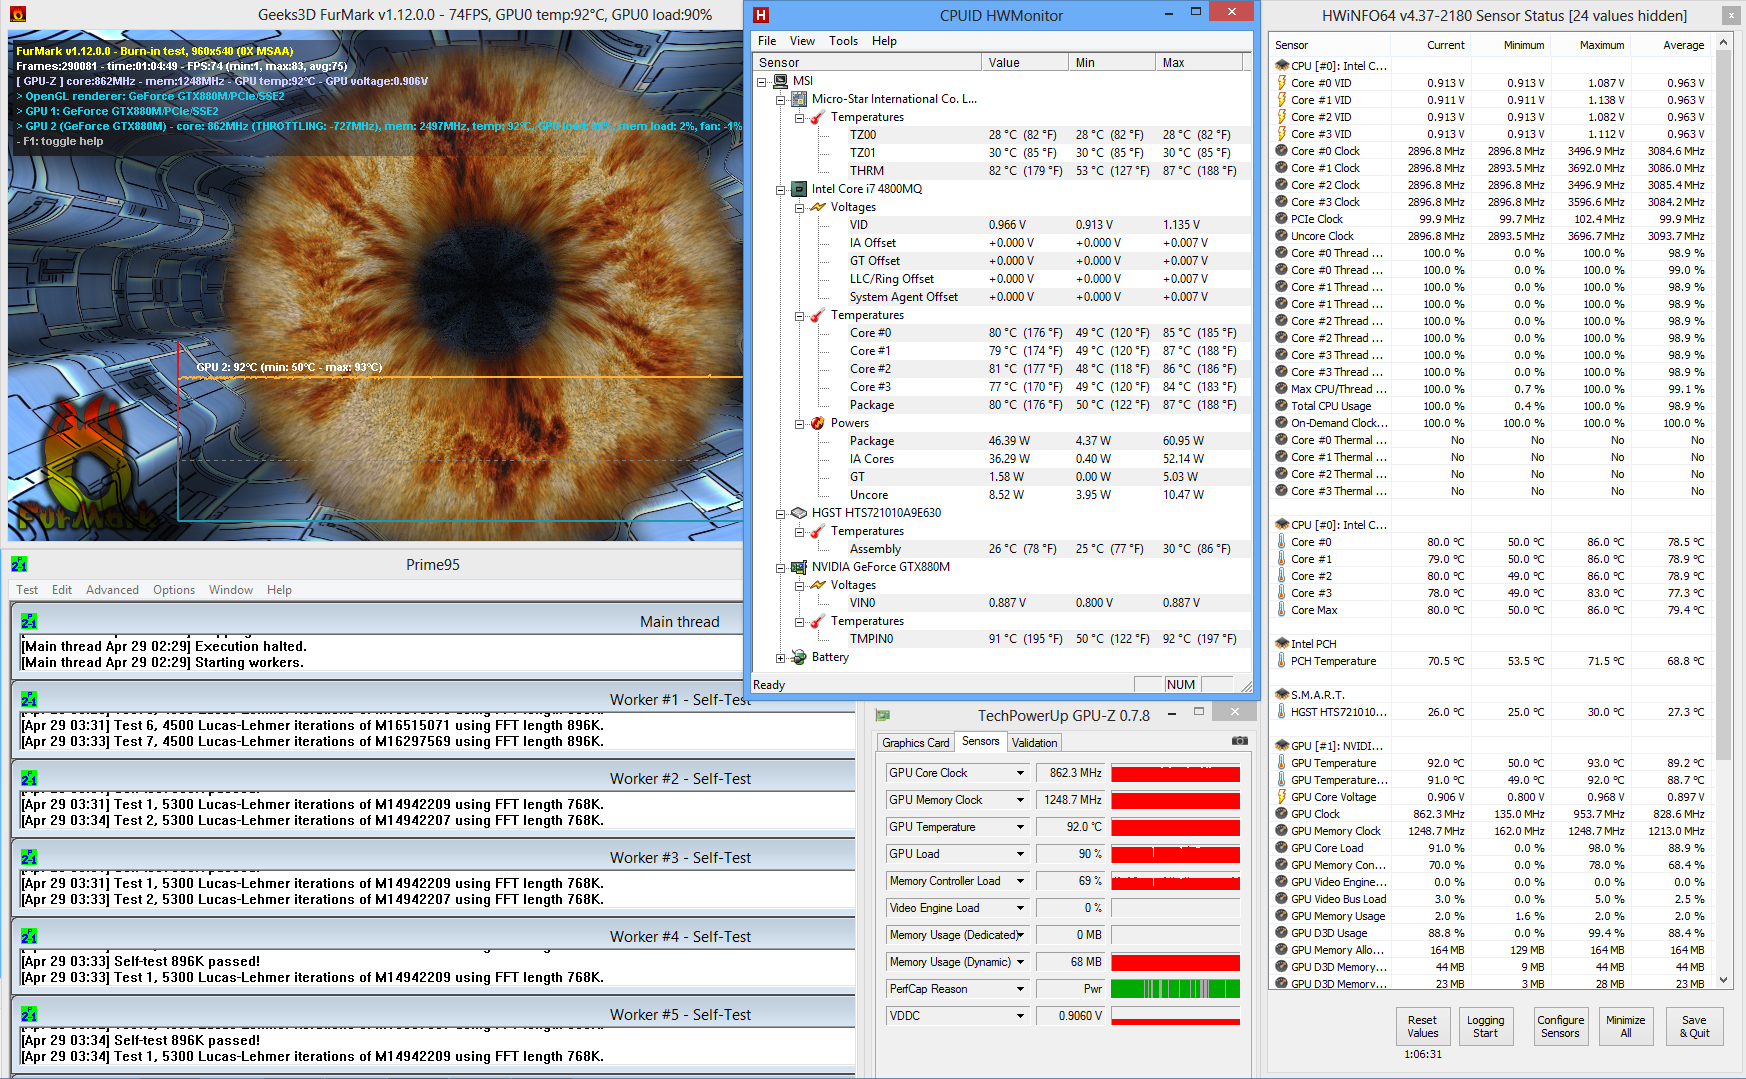Click the Minimize All button in HWiNFO
Image resolution: width=1746 pixels, height=1079 pixels.
pos(1626,1027)
